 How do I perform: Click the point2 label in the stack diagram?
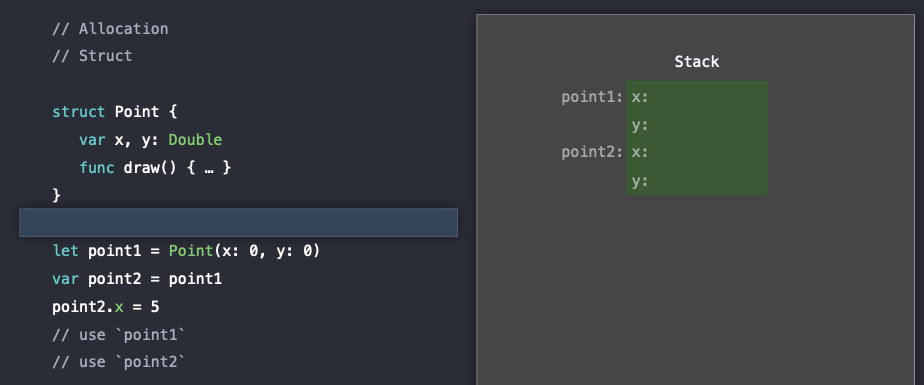(592, 152)
